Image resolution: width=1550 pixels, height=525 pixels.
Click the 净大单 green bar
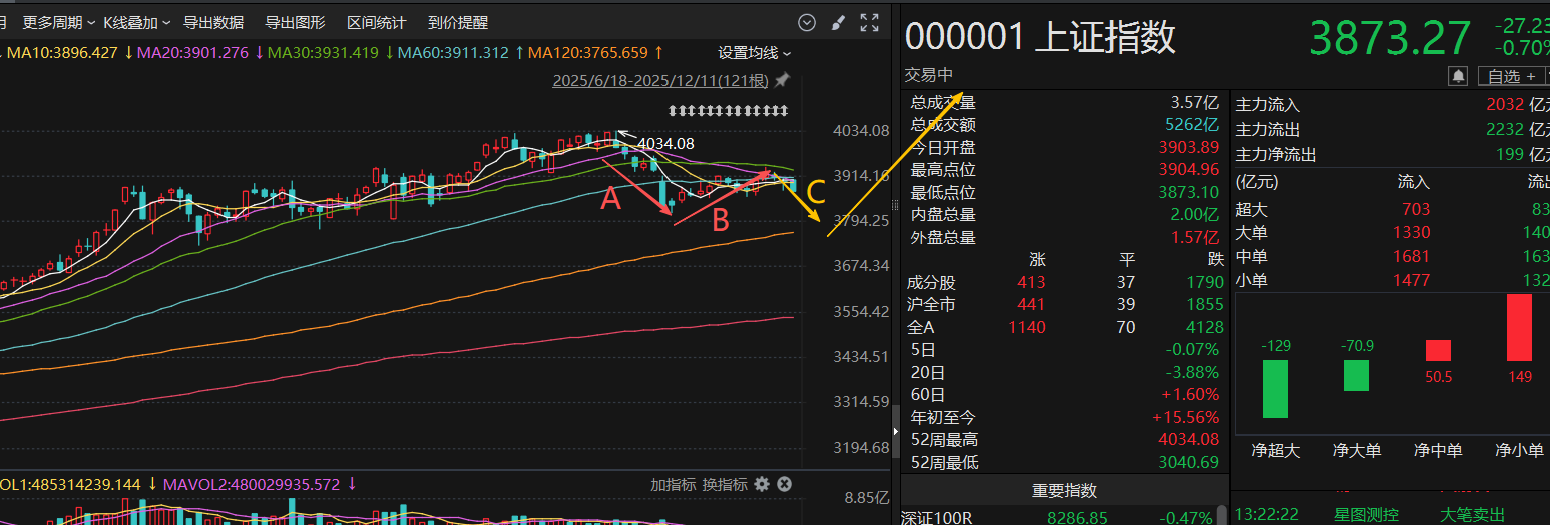tap(1356, 376)
